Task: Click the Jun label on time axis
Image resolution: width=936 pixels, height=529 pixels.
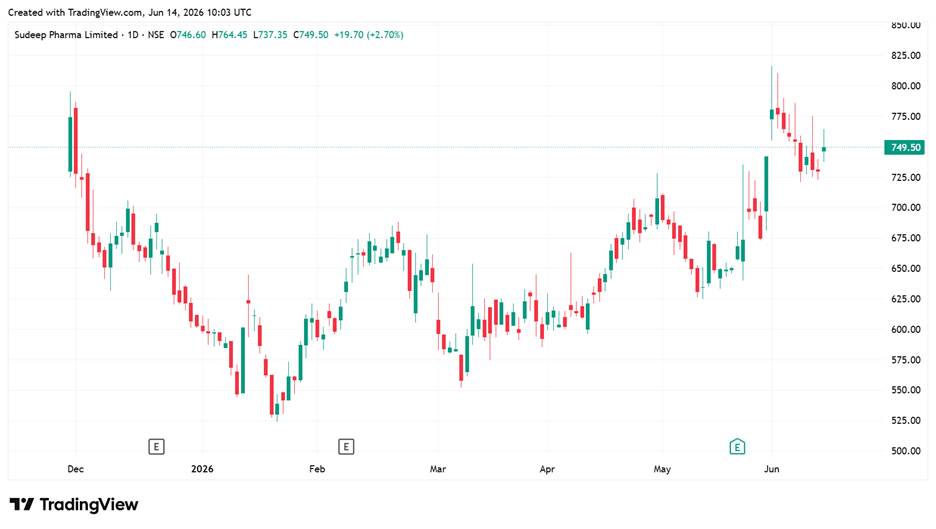Action: click(x=772, y=469)
